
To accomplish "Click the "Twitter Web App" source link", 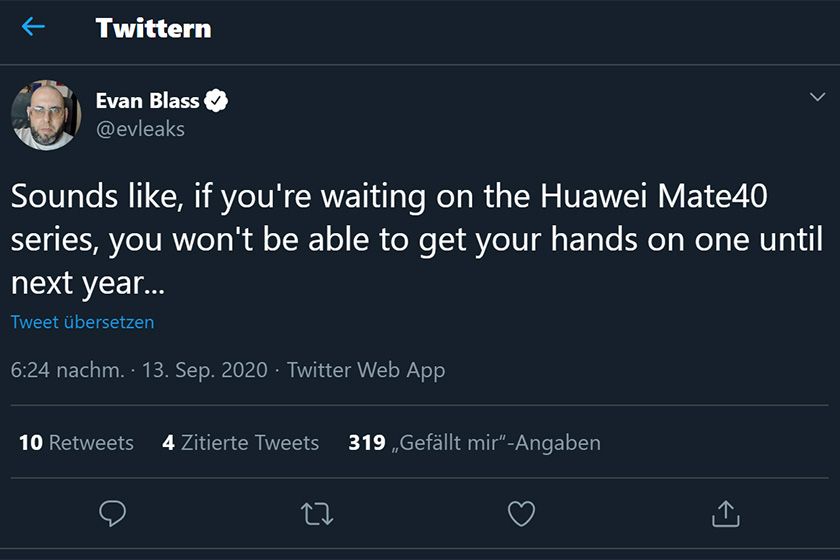I will [366, 370].
